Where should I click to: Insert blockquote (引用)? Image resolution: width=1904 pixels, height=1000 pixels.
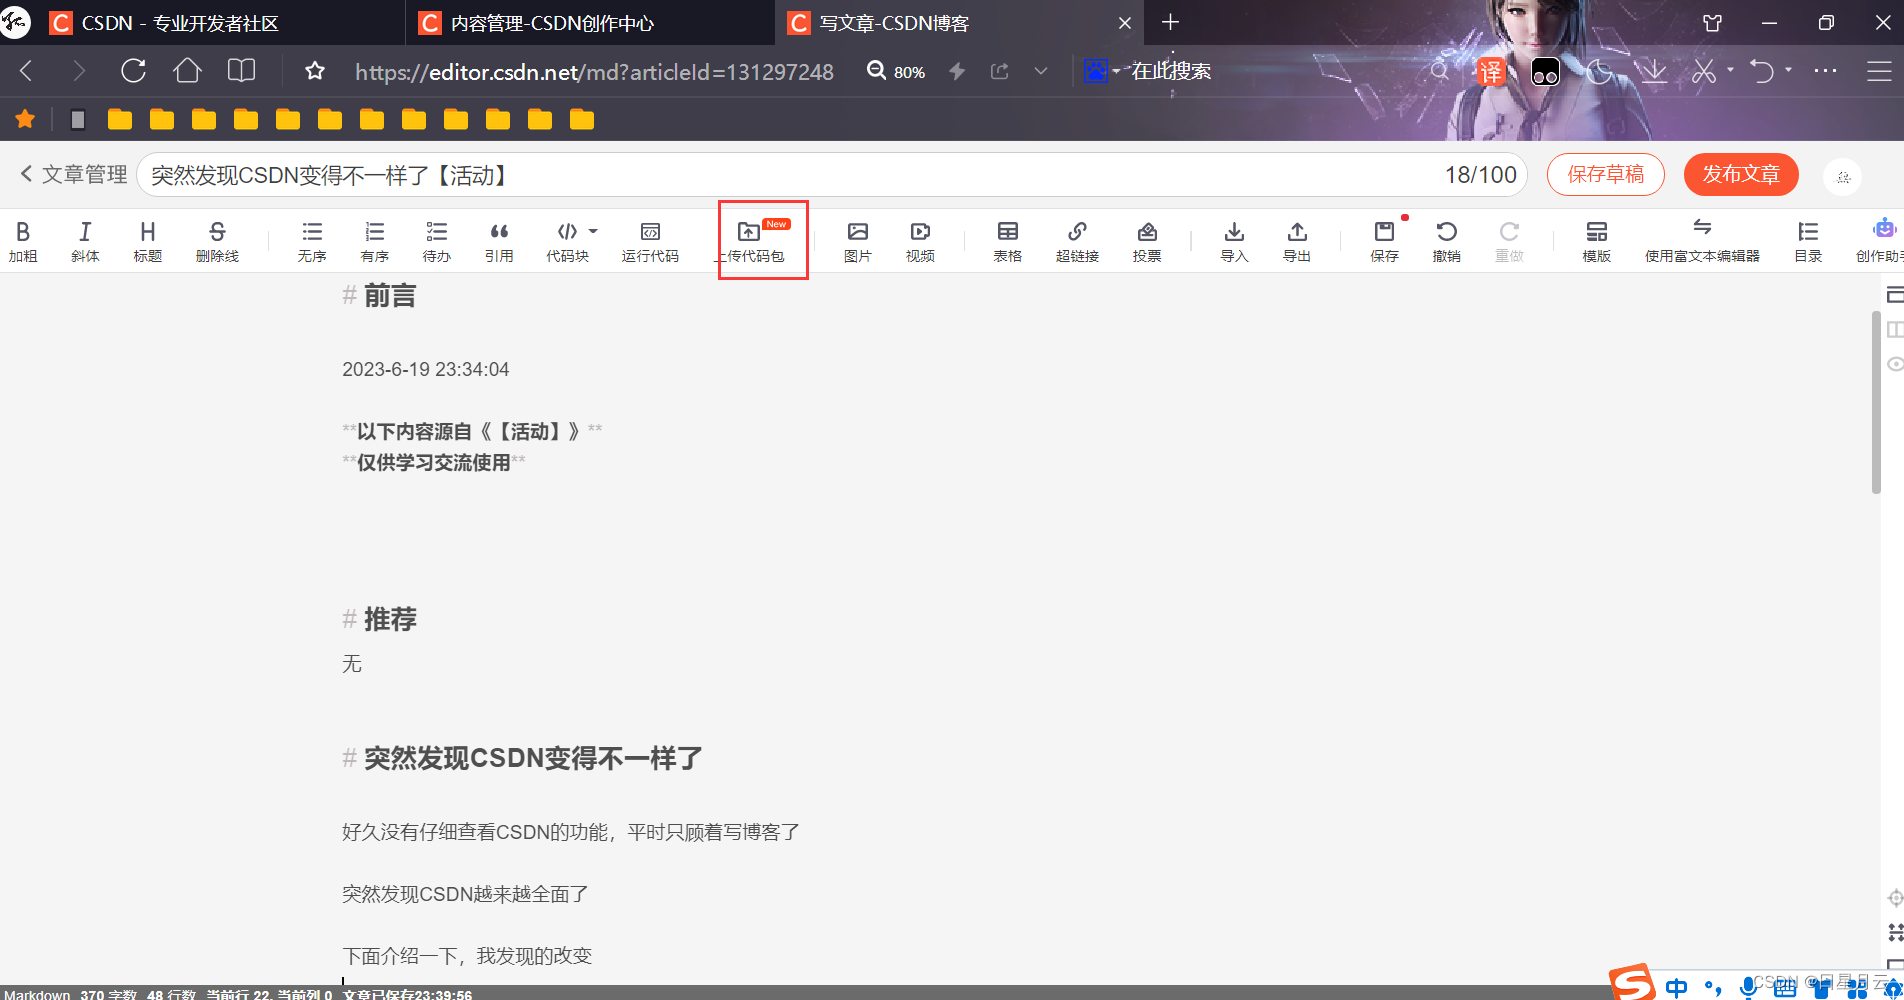[499, 242]
